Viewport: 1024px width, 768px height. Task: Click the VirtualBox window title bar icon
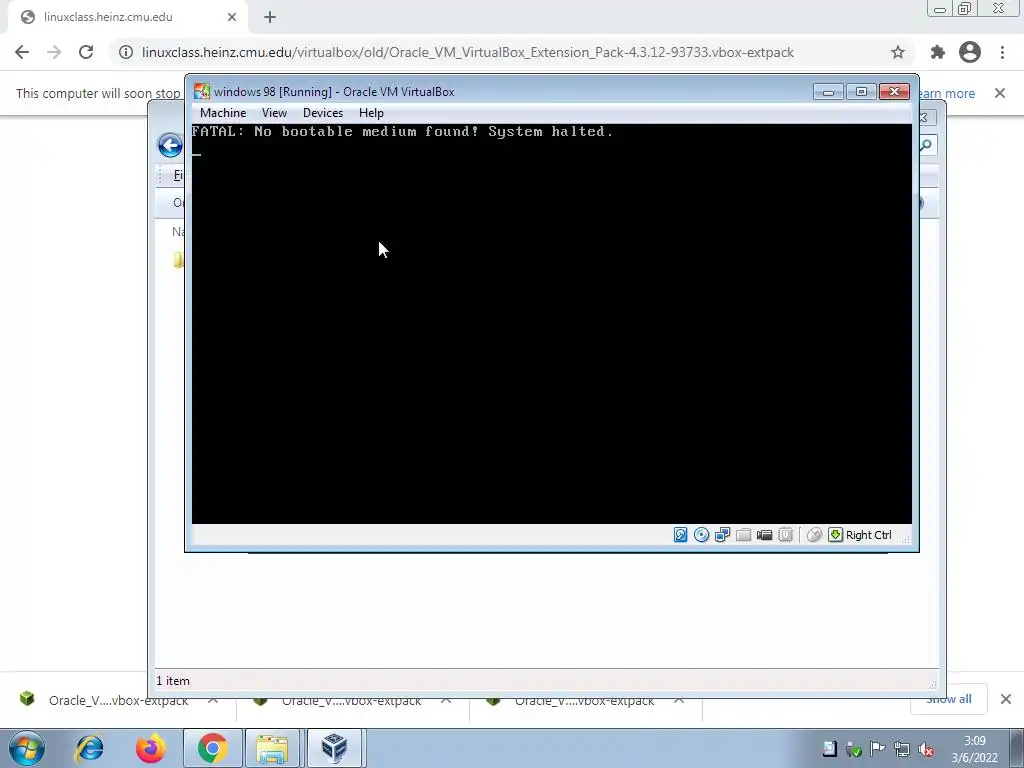click(202, 91)
